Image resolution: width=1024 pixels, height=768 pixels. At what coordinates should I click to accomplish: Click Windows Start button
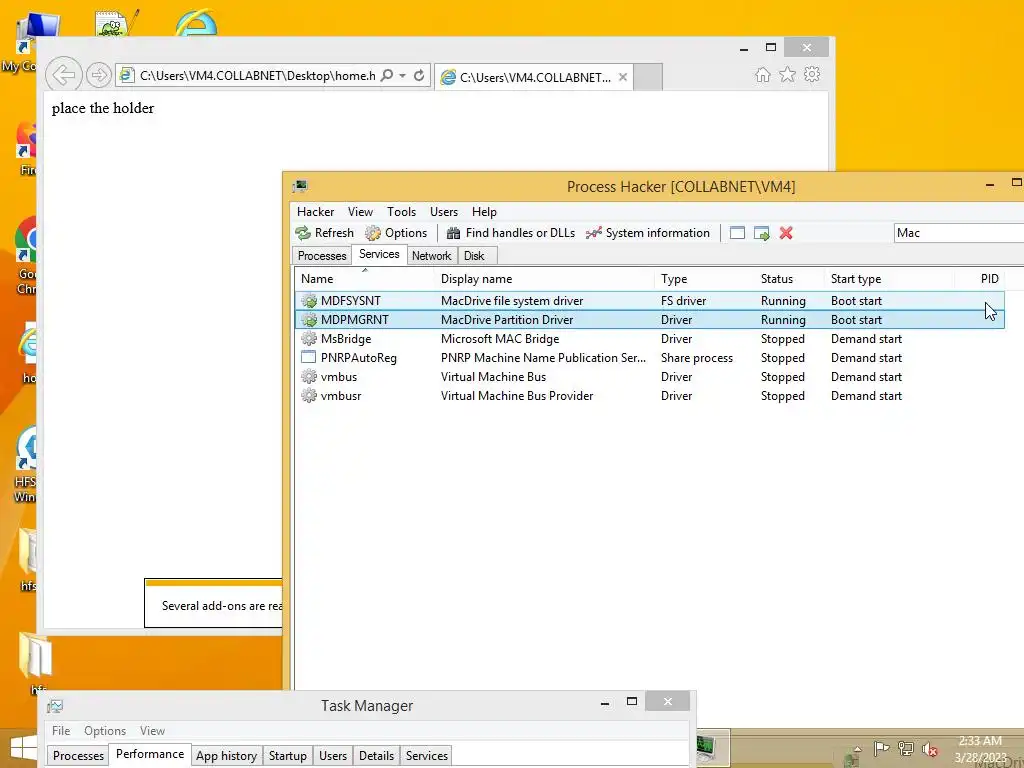[x=23, y=748]
